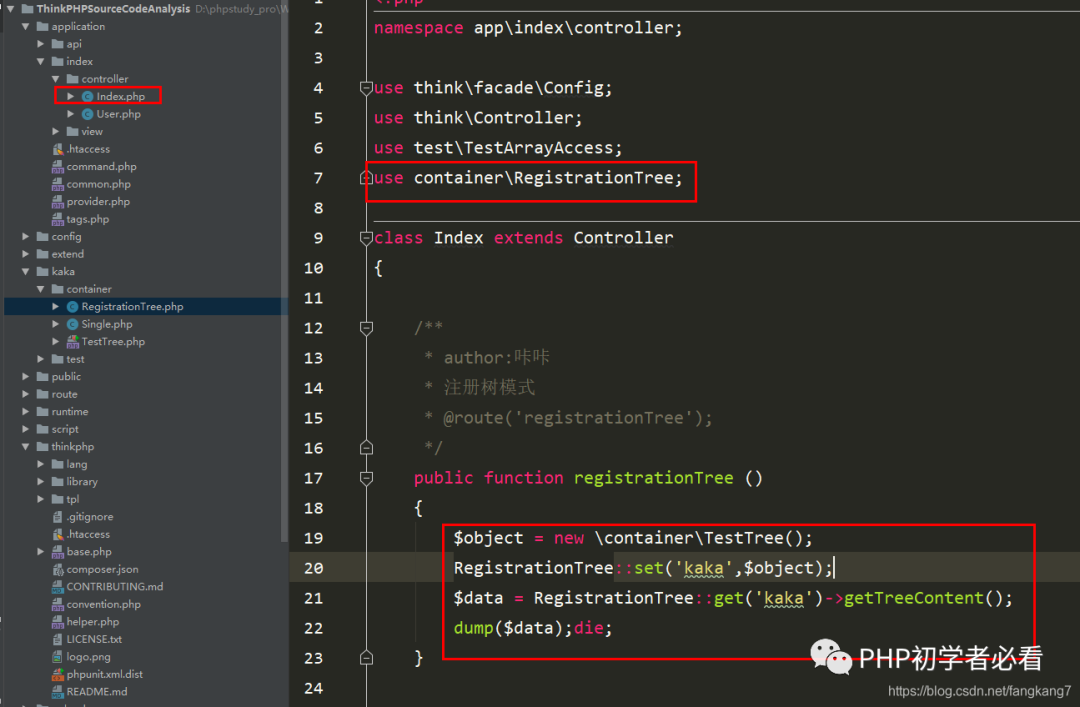Click the convention.php file icon
Image resolution: width=1080 pixels, height=707 pixels.
[58, 604]
